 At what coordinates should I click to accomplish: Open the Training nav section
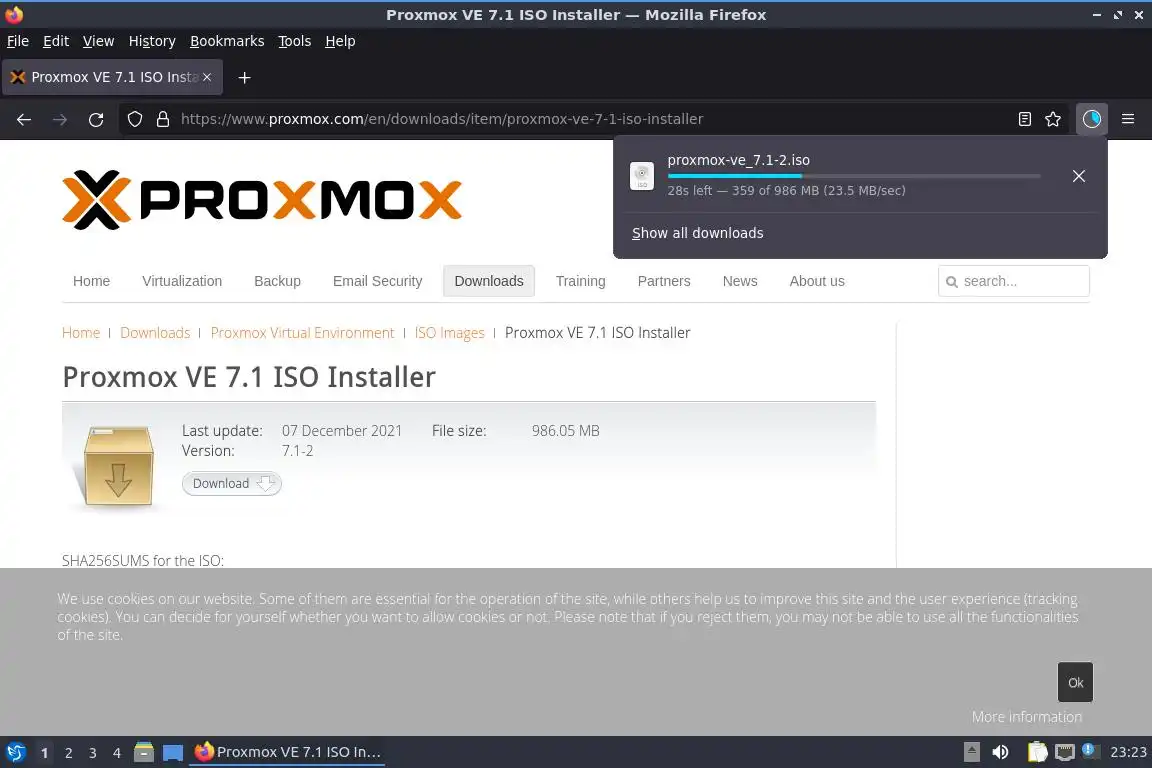coord(580,281)
